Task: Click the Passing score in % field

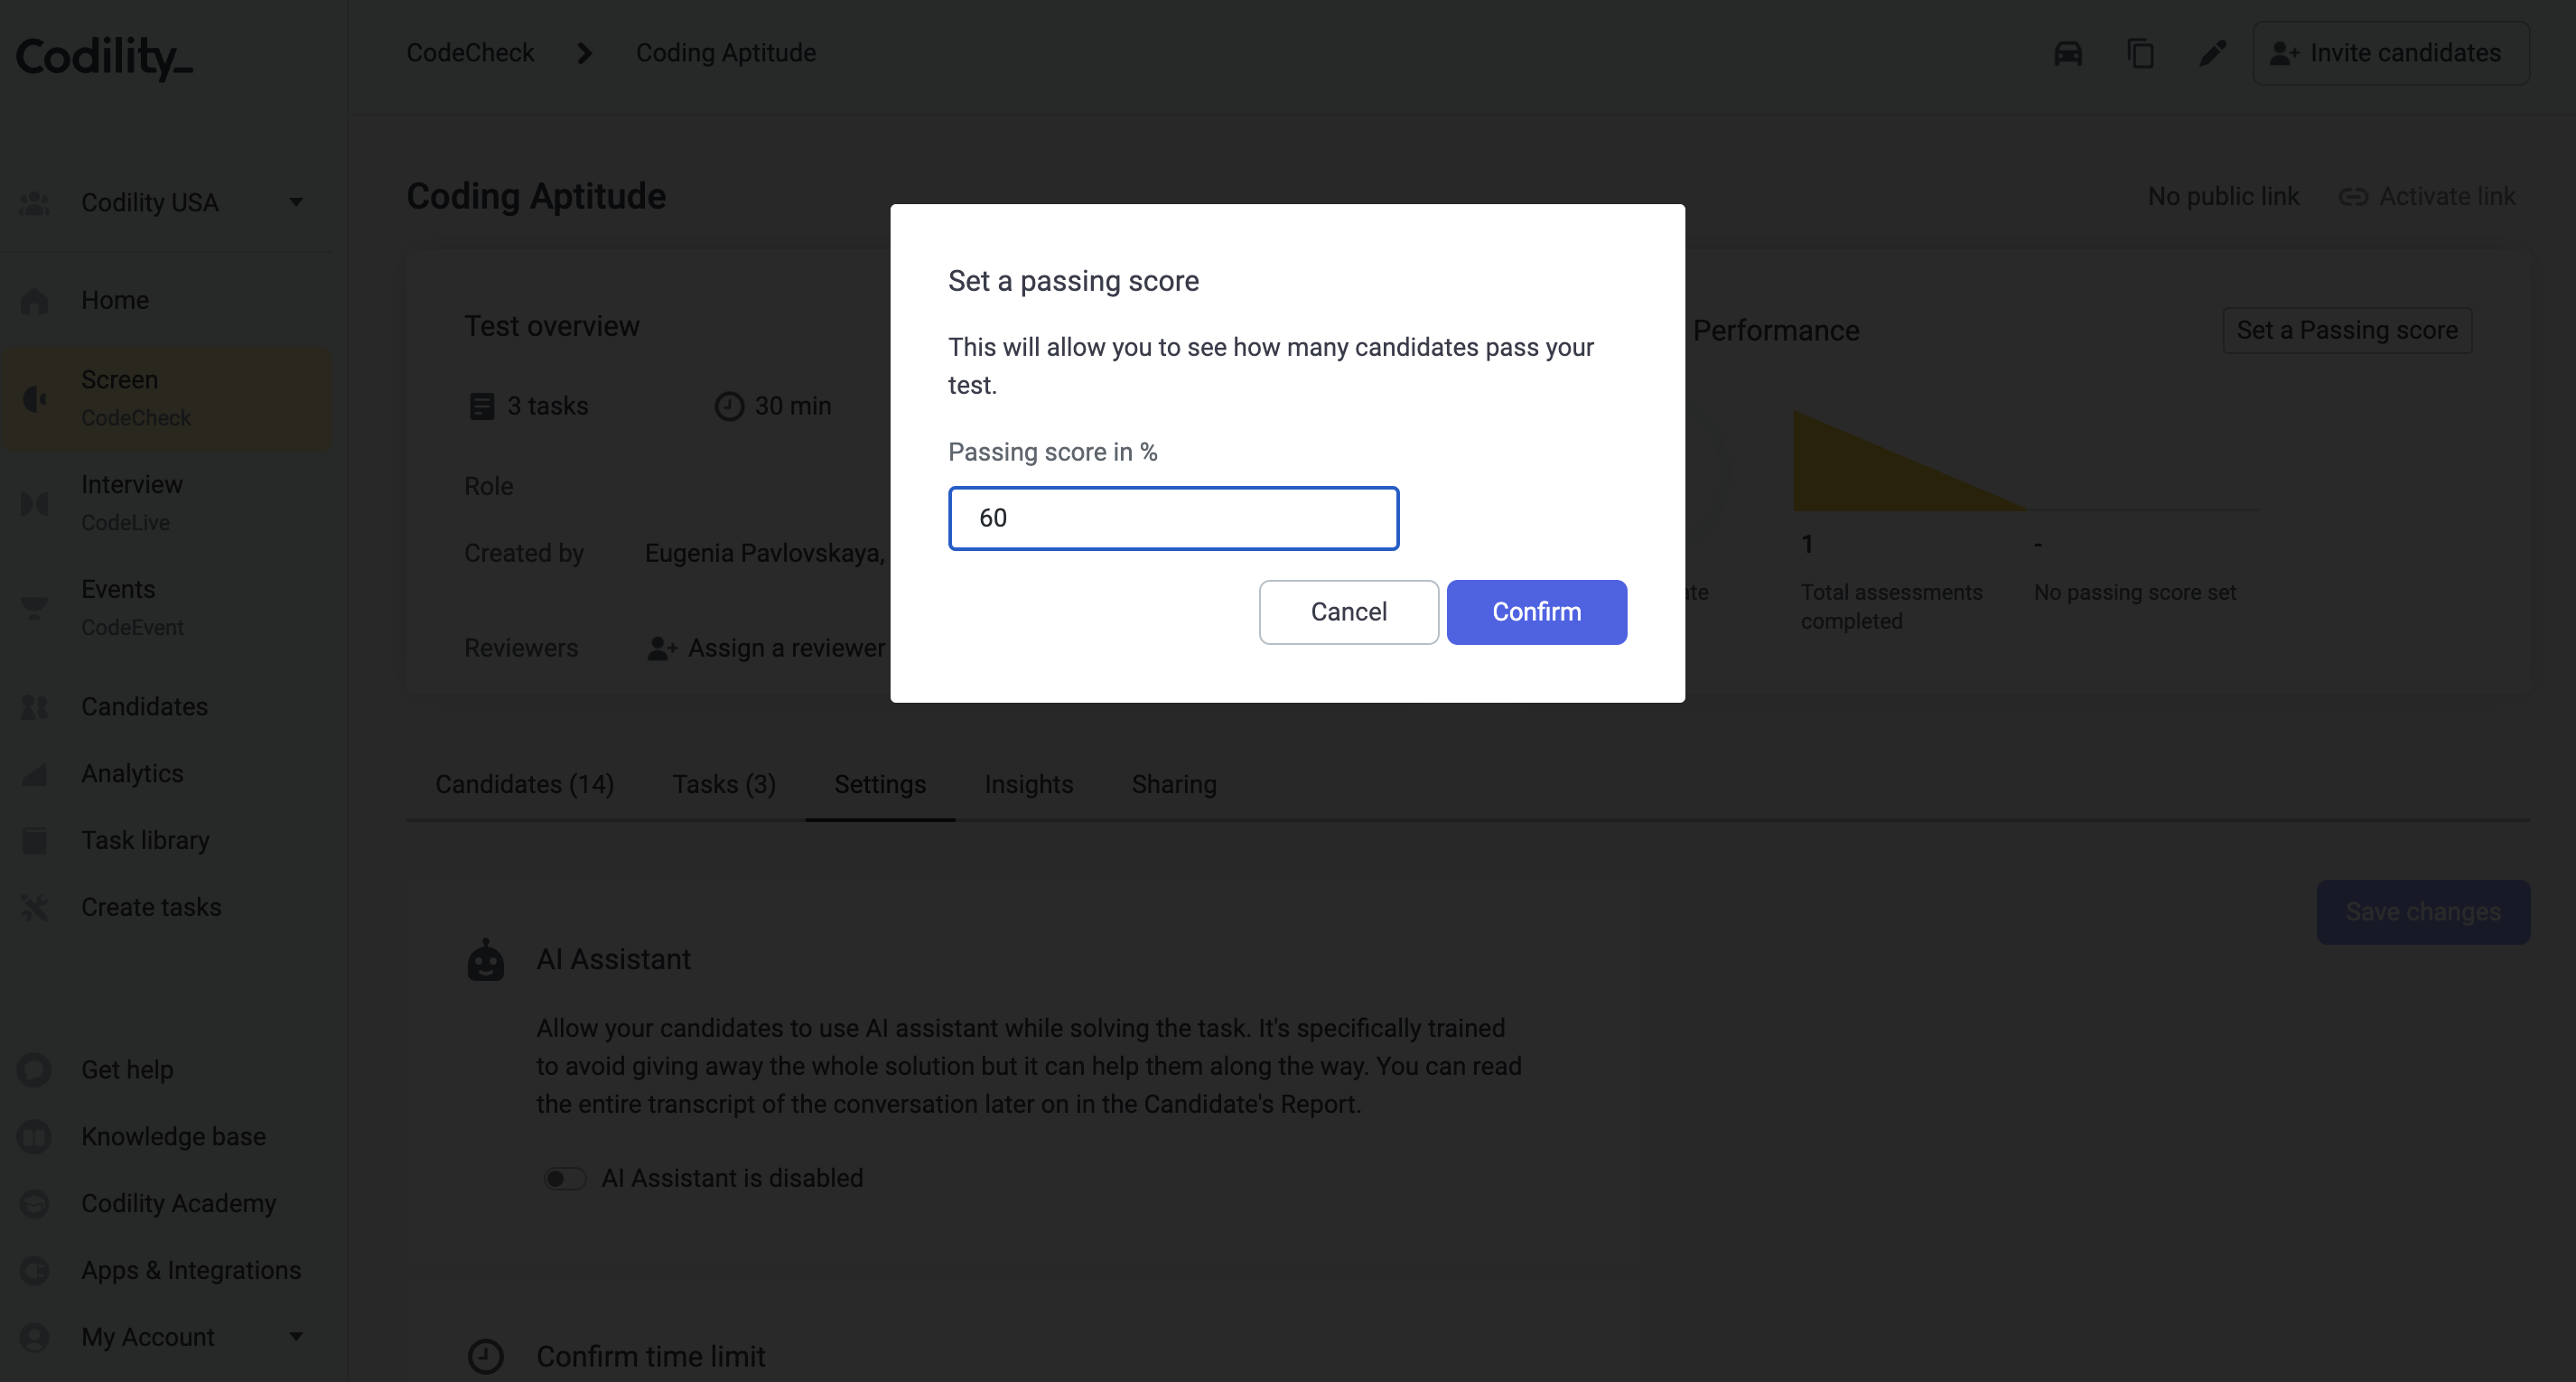Action: [x=1173, y=518]
